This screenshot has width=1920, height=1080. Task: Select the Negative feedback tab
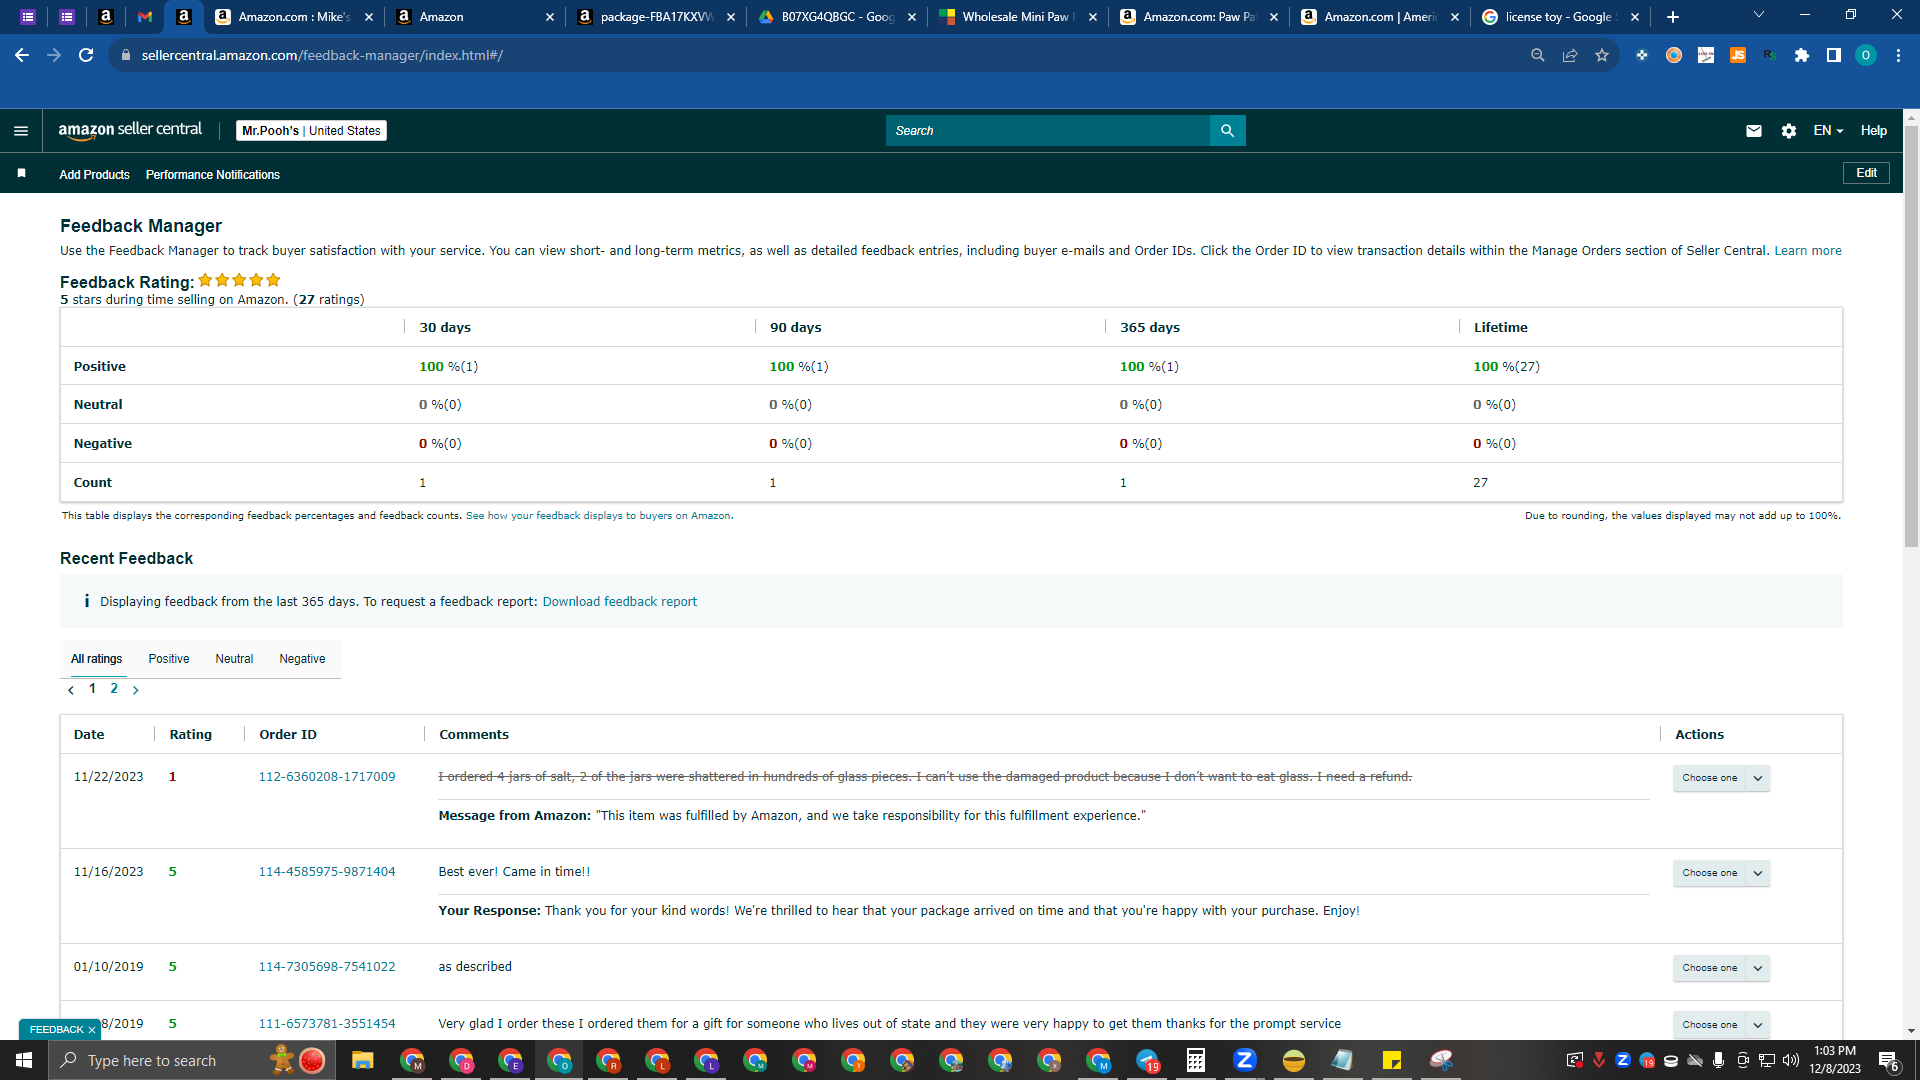(x=302, y=659)
